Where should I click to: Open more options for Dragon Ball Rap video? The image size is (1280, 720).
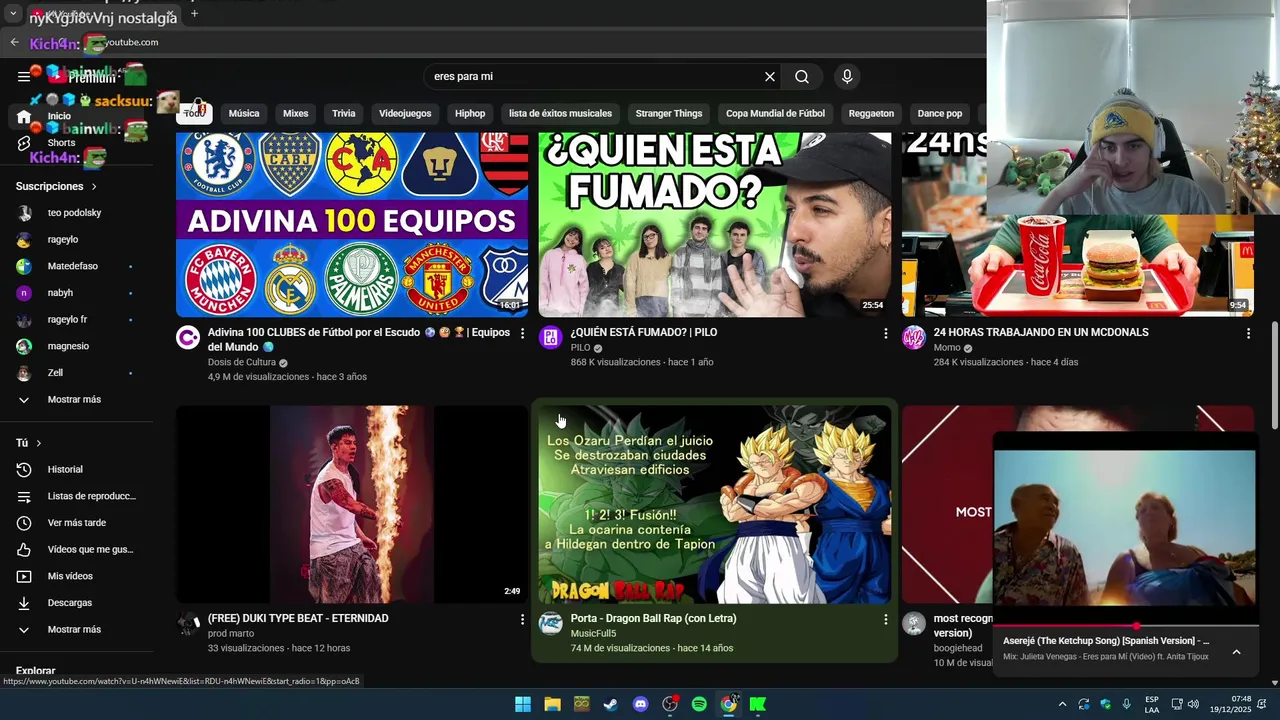pos(885,620)
